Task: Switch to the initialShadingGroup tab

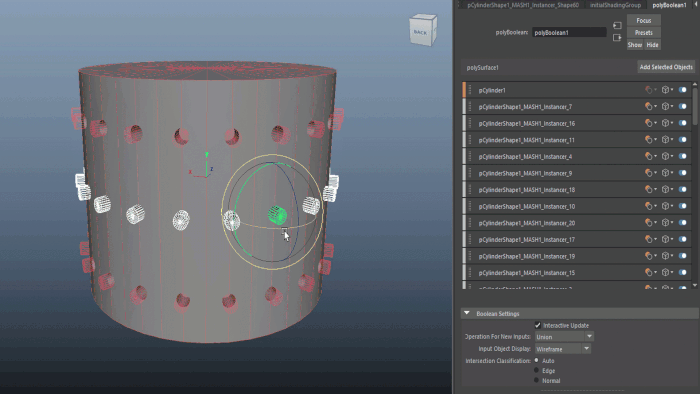Action: tap(615, 5)
